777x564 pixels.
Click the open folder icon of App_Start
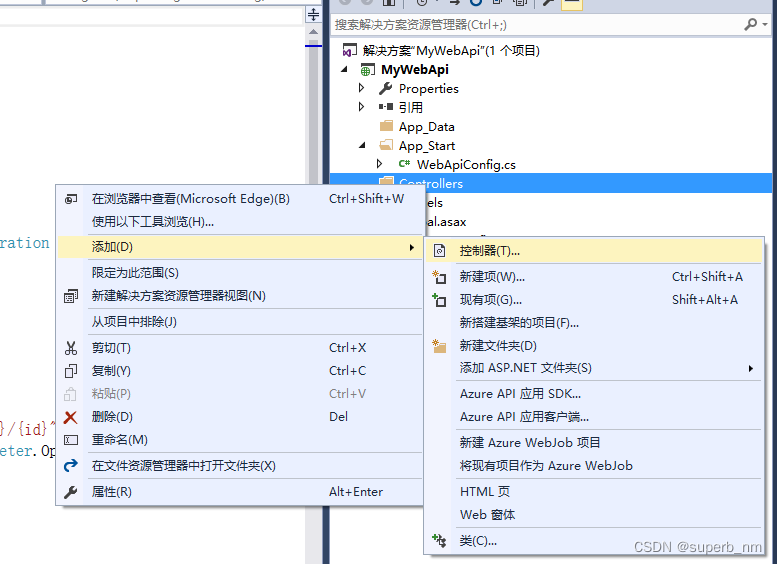(386, 145)
